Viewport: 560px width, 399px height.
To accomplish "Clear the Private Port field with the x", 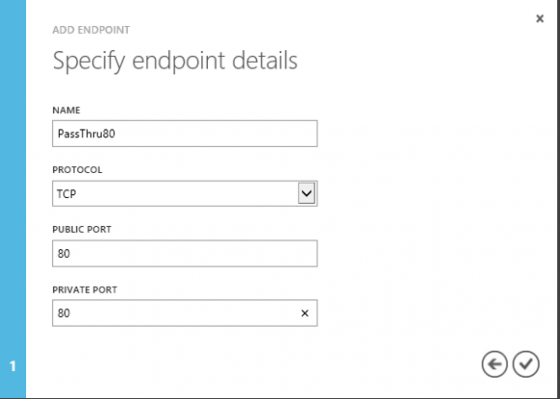I will (x=305, y=313).
